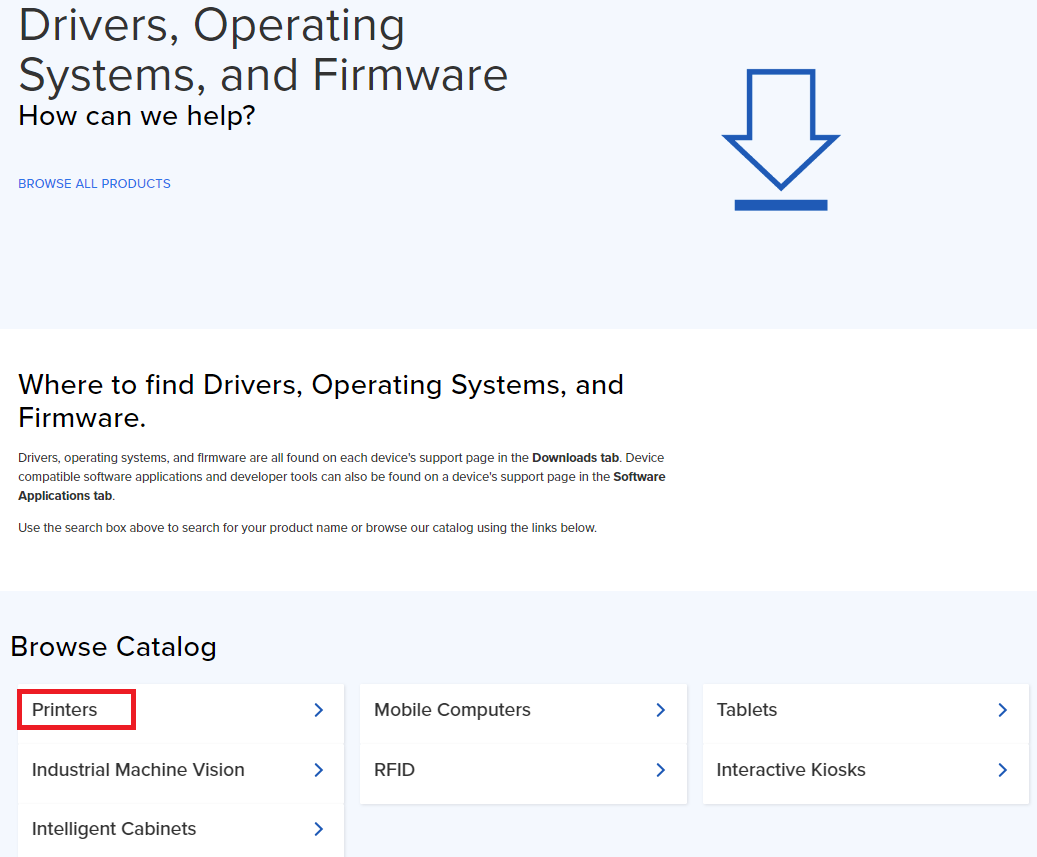Expand the Mobile Computers category chevron
This screenshot has width=1037, height=857.
pos(660,710)
